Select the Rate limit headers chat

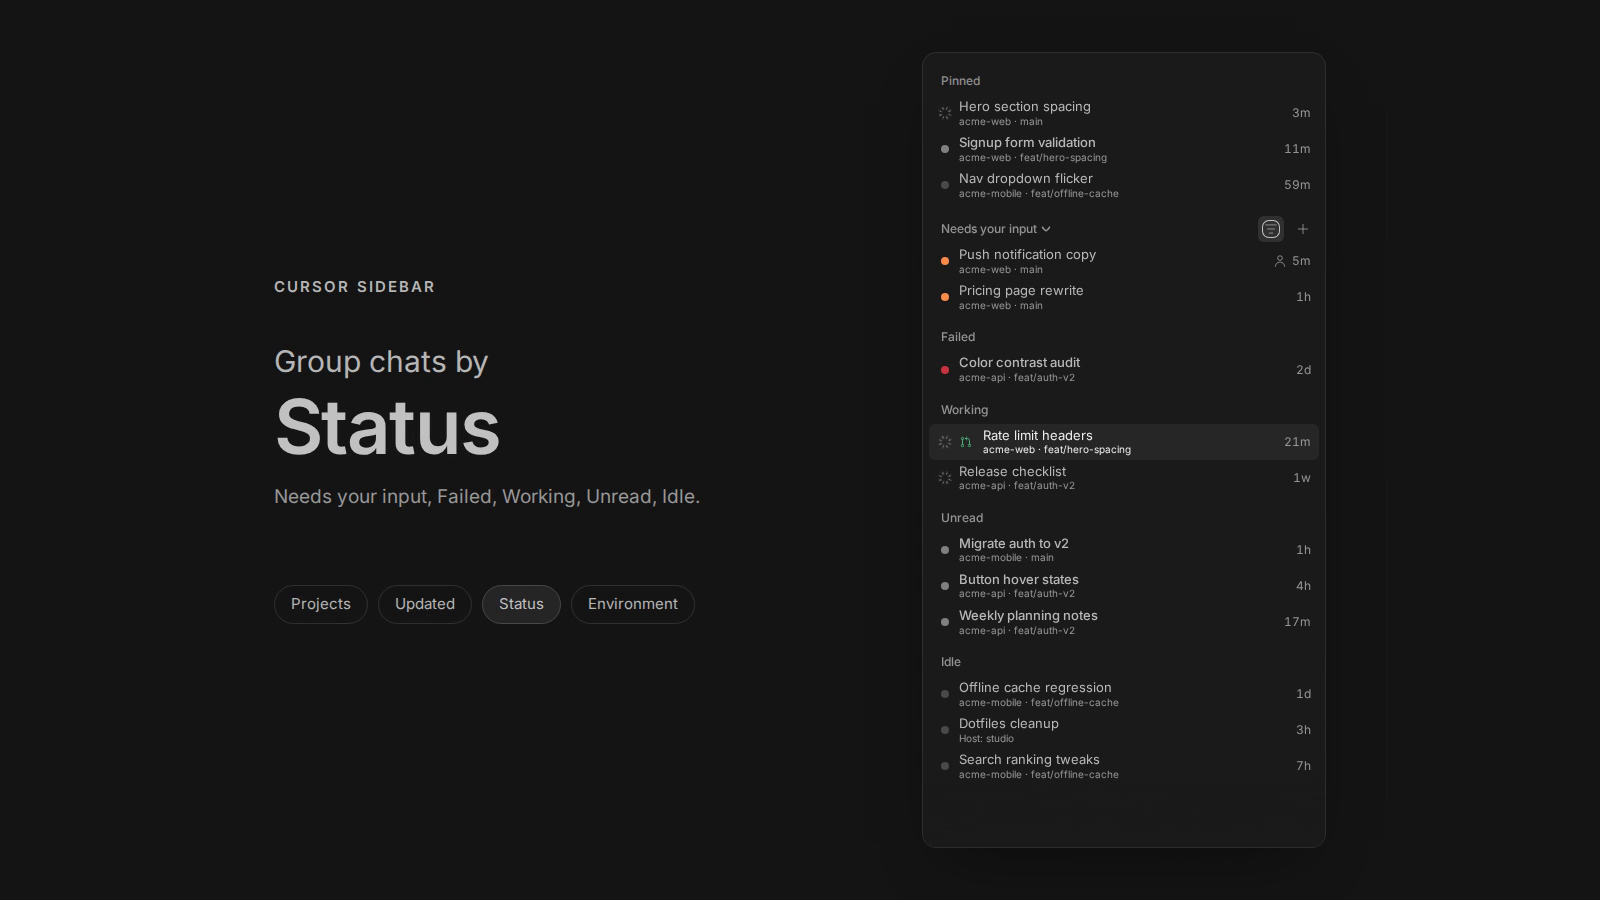(x=1124, y=442)
